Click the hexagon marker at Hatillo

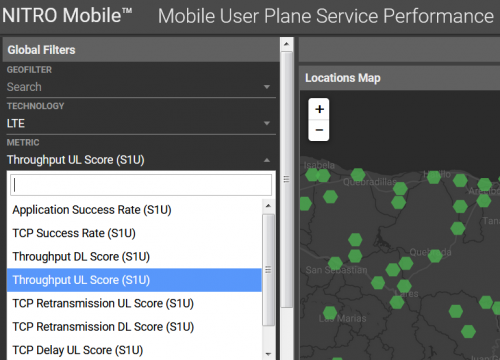coord(434,177)
